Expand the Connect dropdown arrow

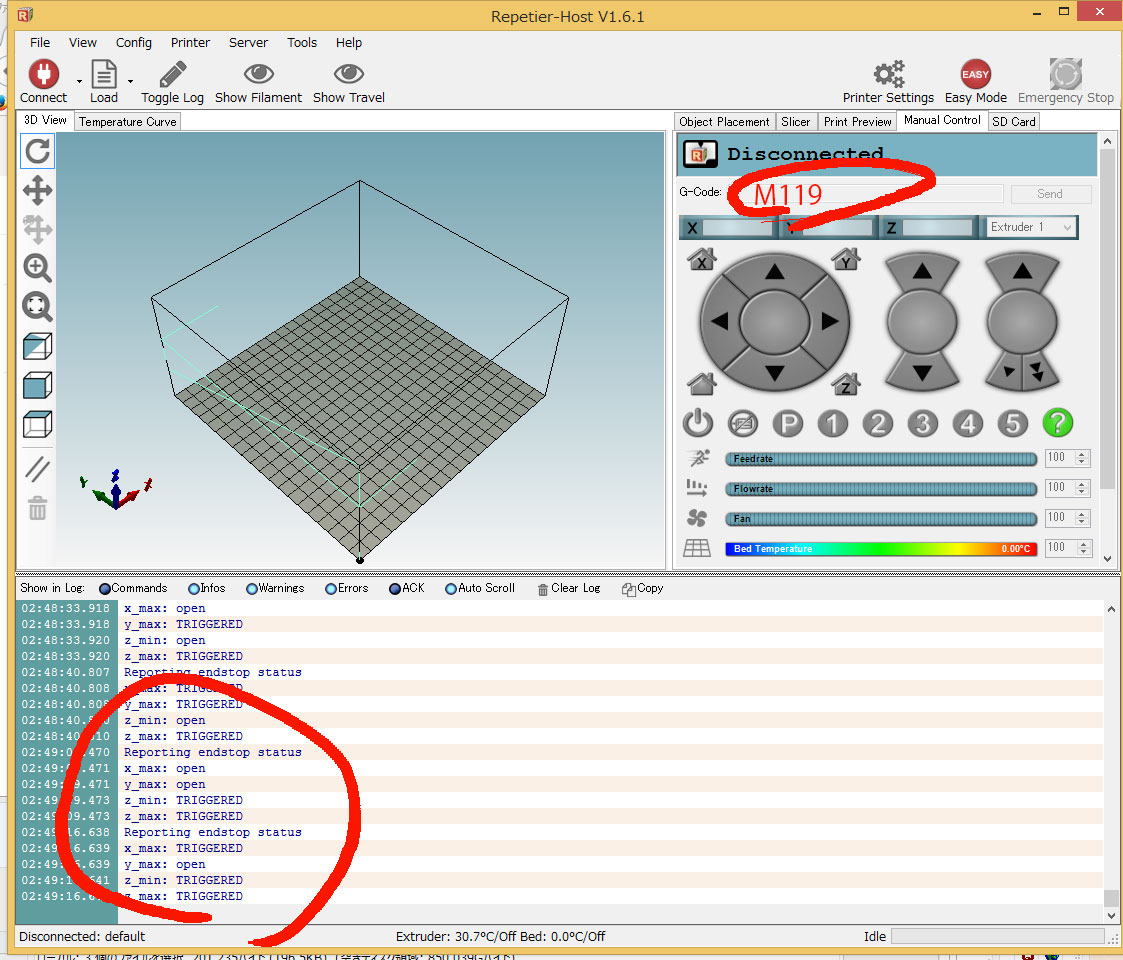point(79,82)
